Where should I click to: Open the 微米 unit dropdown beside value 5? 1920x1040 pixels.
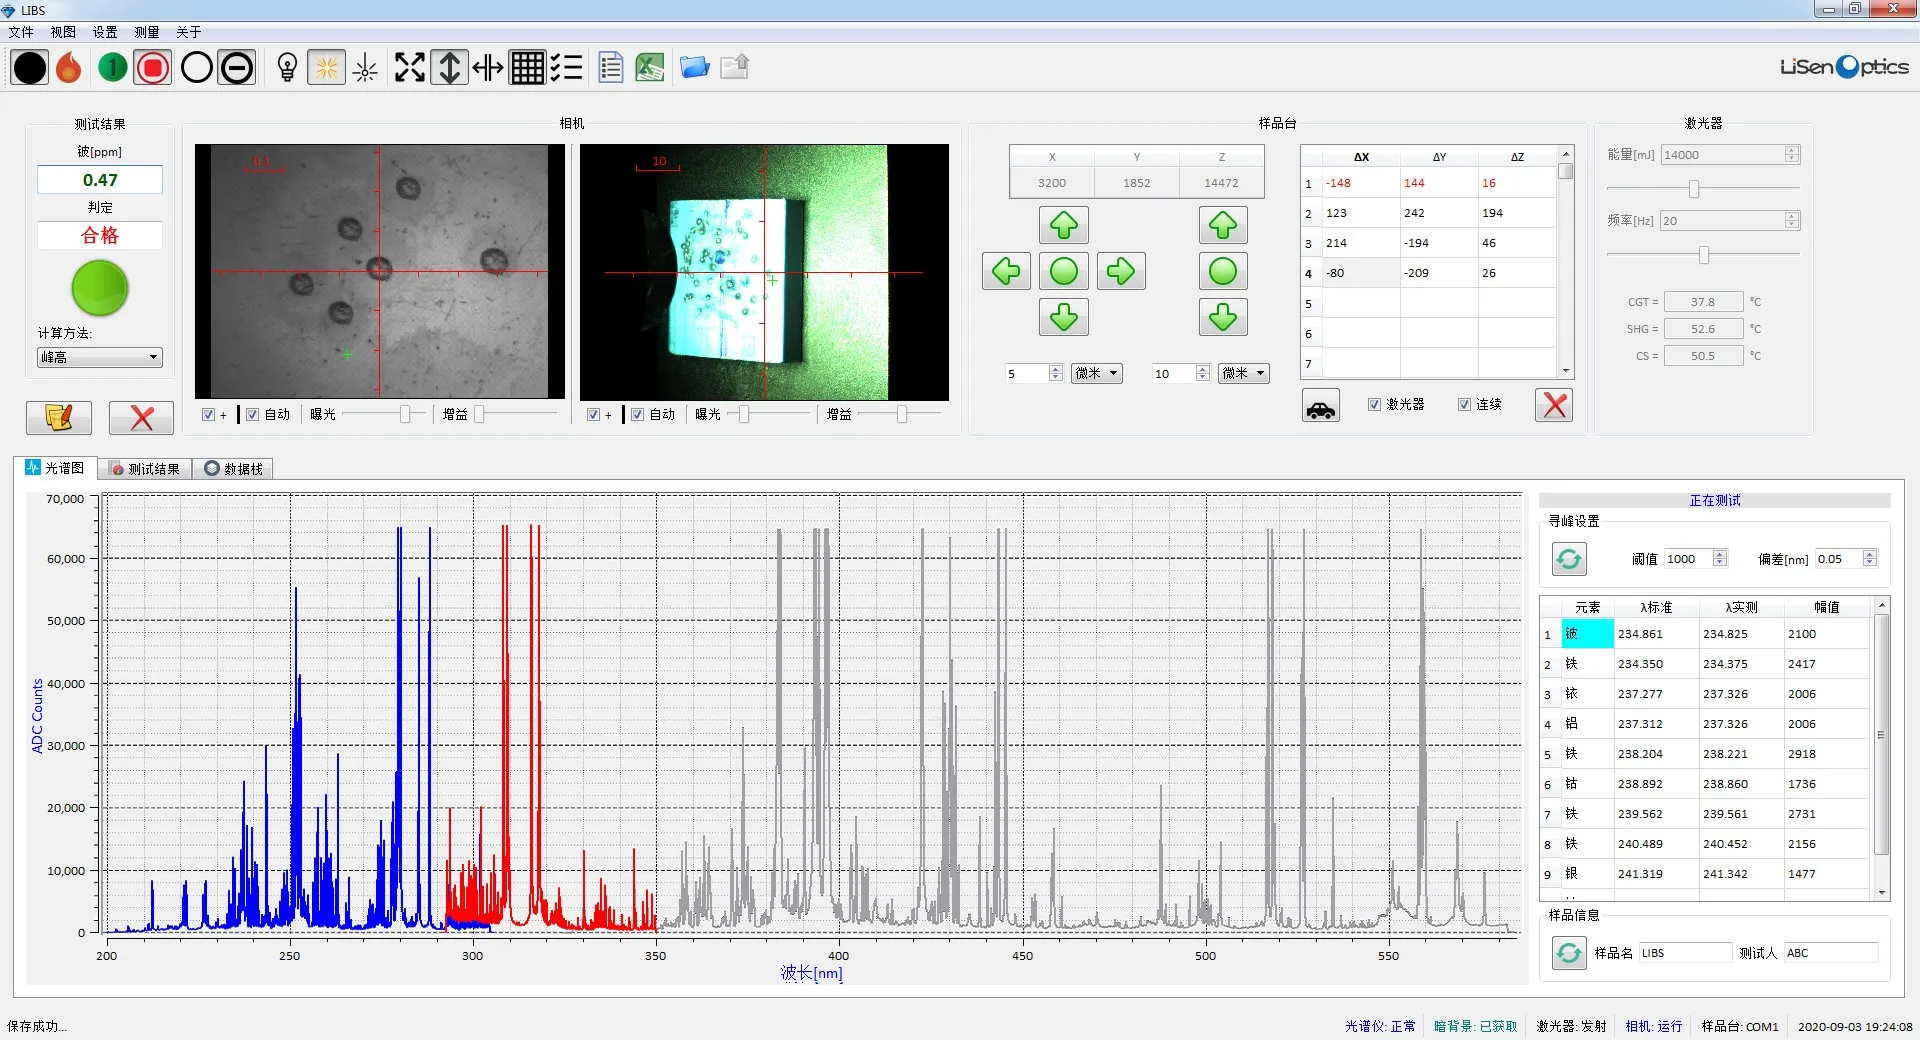coord(1096,373)
